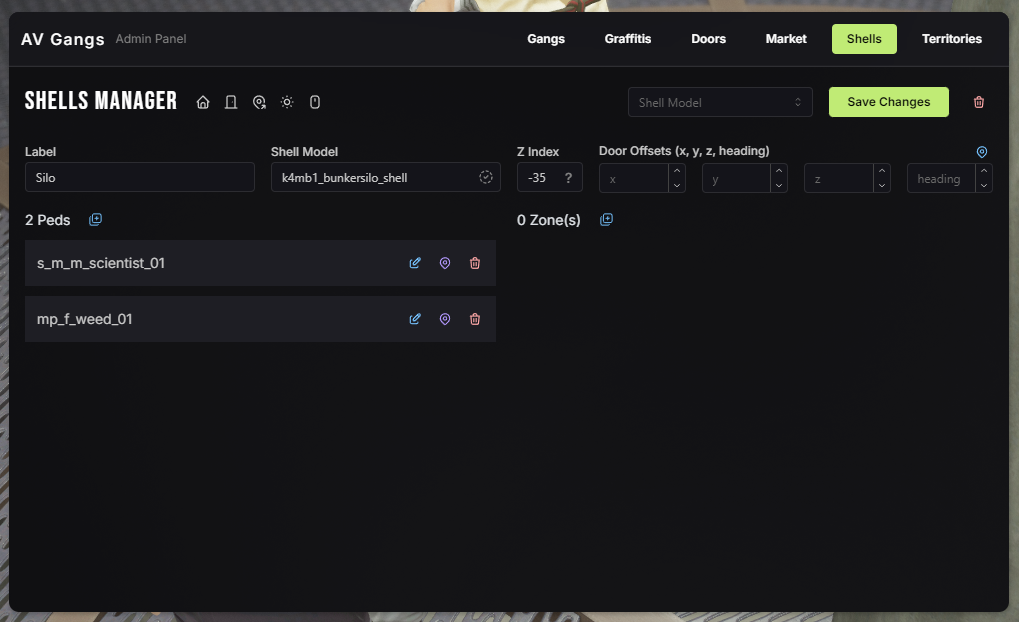This screenshot has height=622, width=1019.
Task: Open the Shell Model dropdown
Action: click(x=720, y=102)
